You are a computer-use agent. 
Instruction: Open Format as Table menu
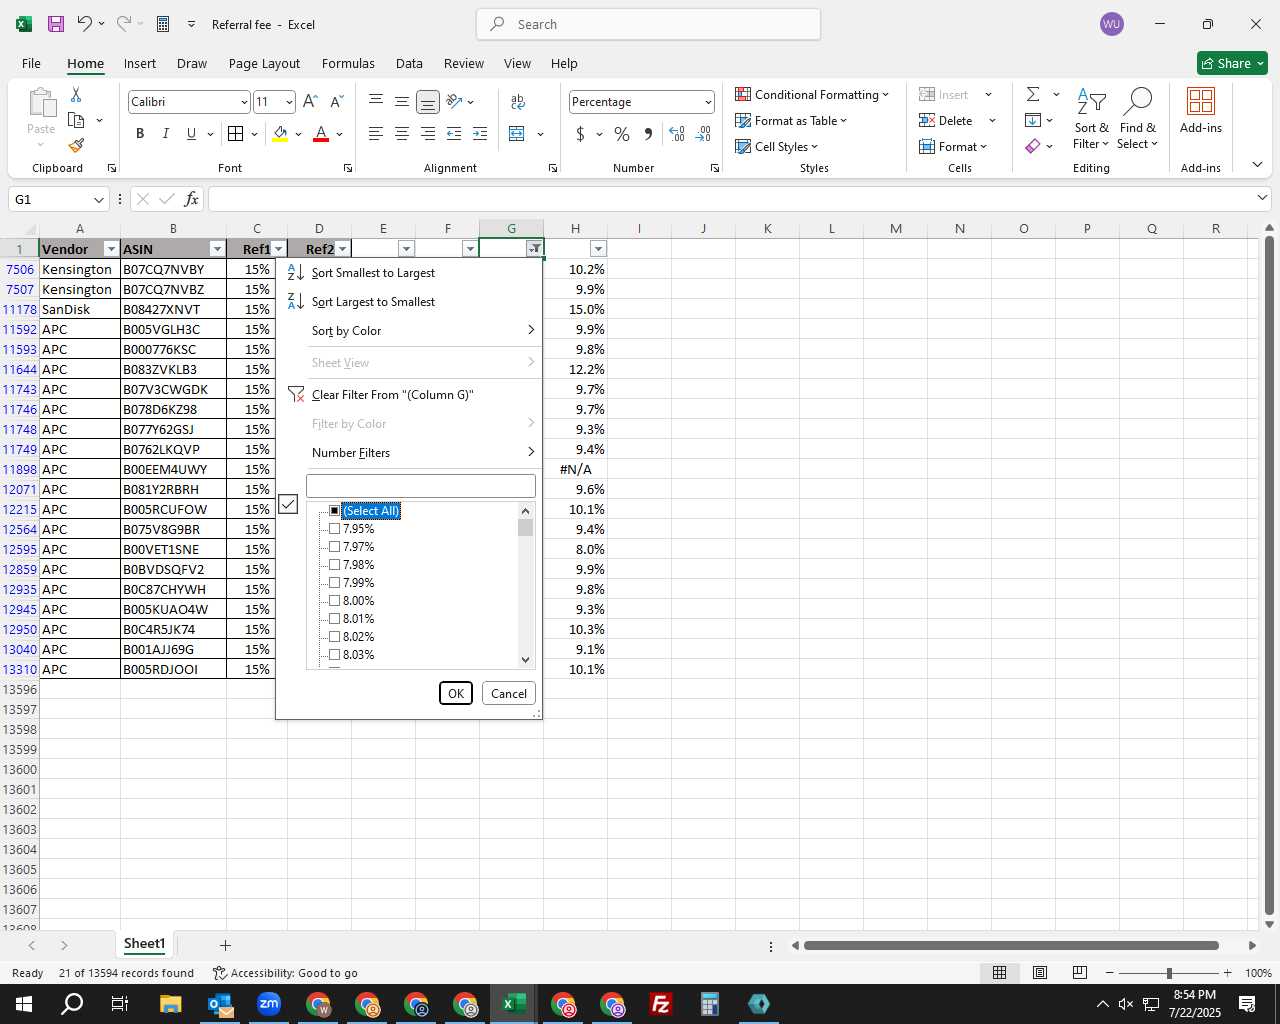791,120
